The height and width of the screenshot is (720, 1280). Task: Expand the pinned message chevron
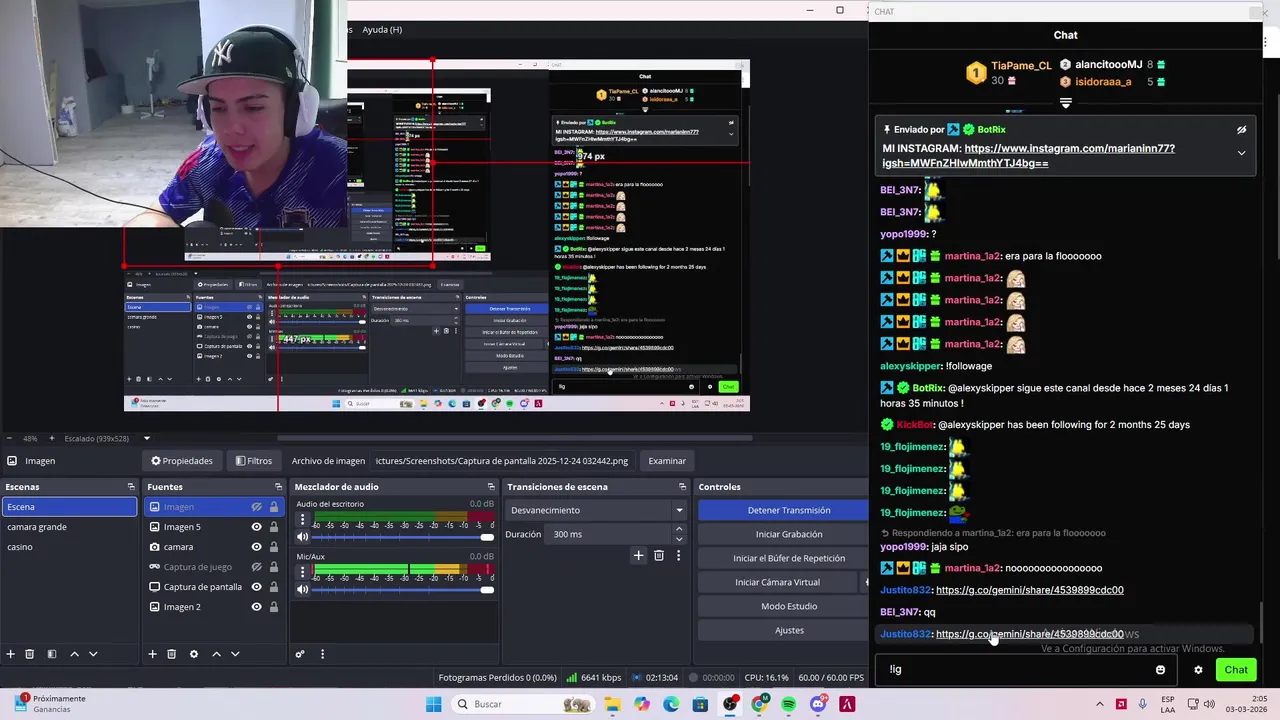[x=1241, y=153]
